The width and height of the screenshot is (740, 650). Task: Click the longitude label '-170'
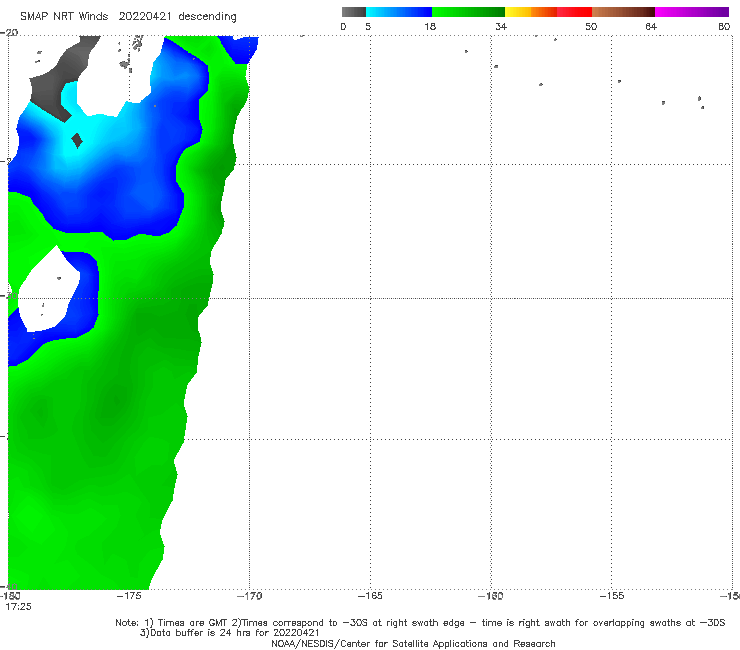click(250, 596)
